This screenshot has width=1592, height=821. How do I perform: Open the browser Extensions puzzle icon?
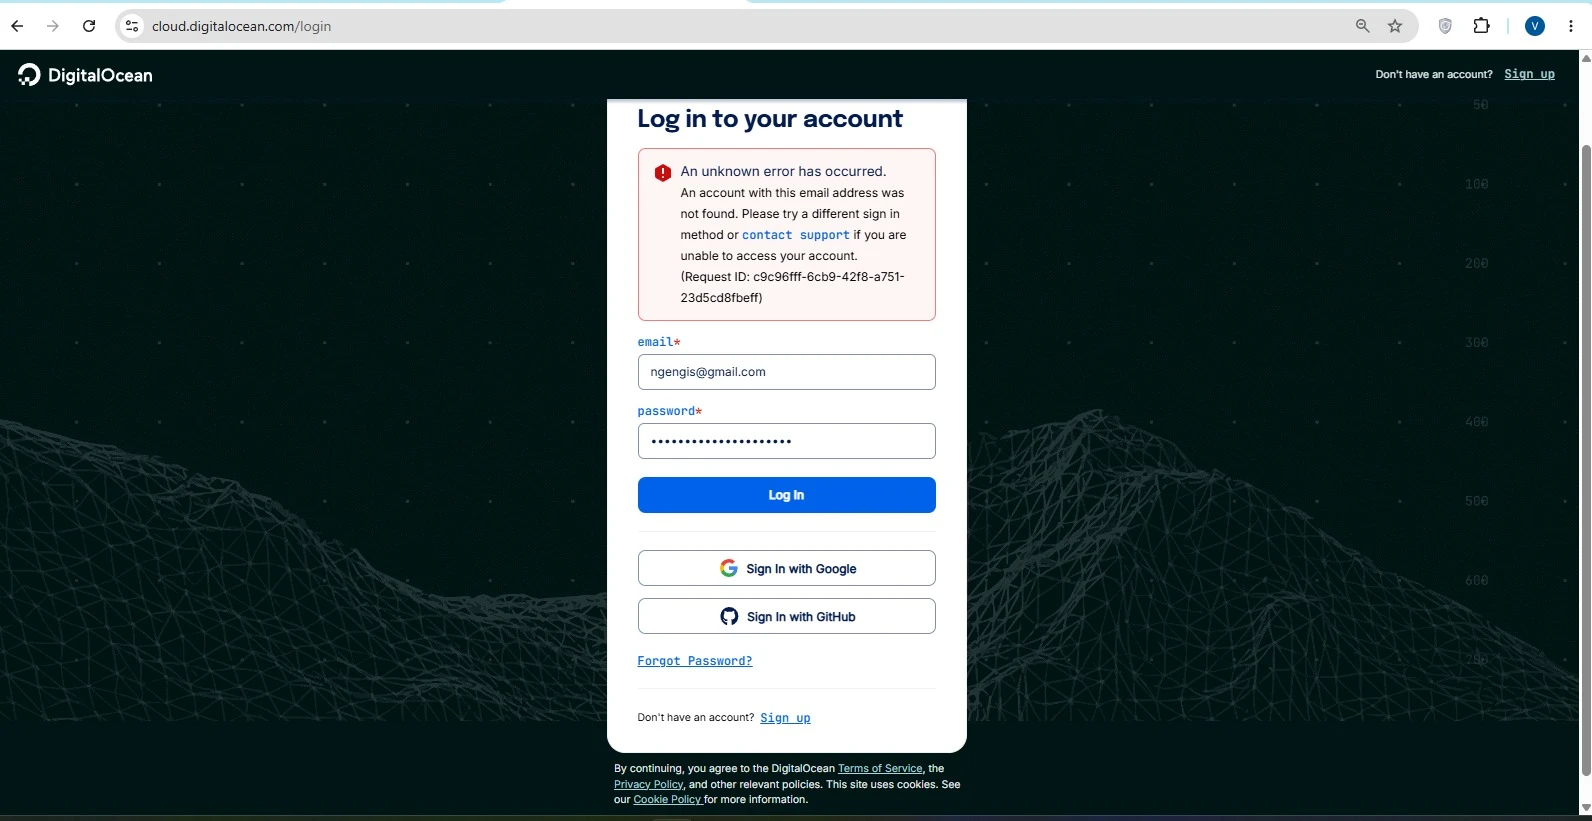1482,26
